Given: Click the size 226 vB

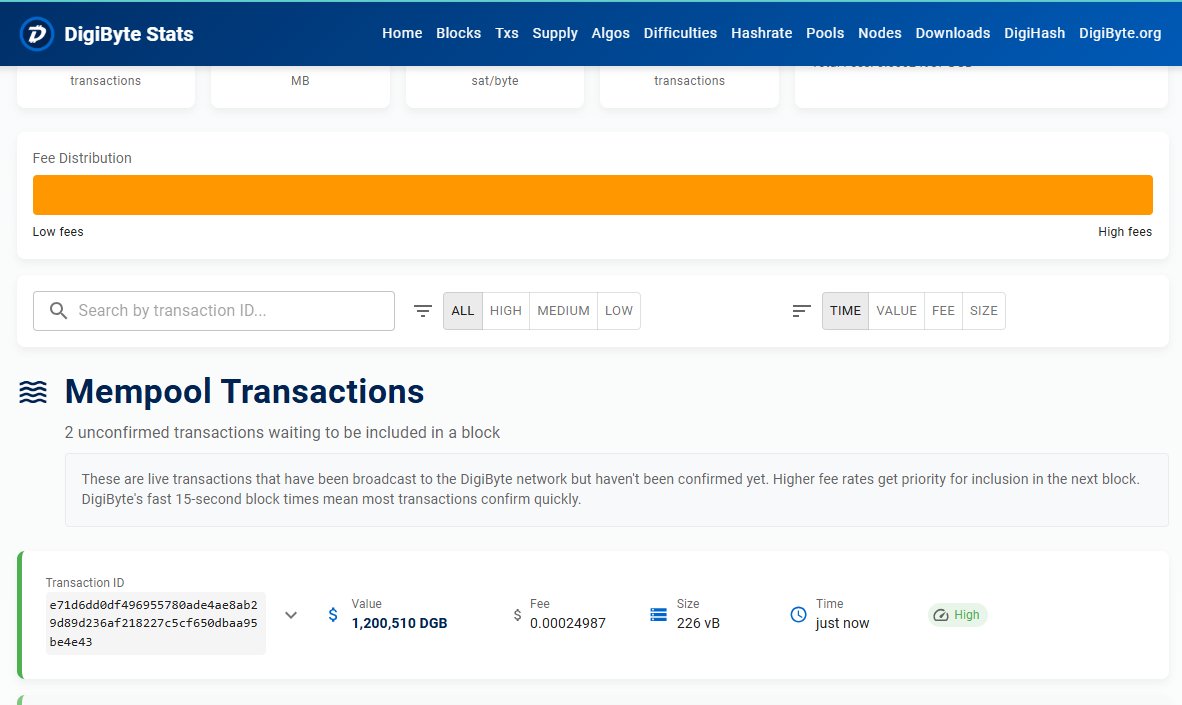Looking at the screenshot, I should (x=698, y=624).
